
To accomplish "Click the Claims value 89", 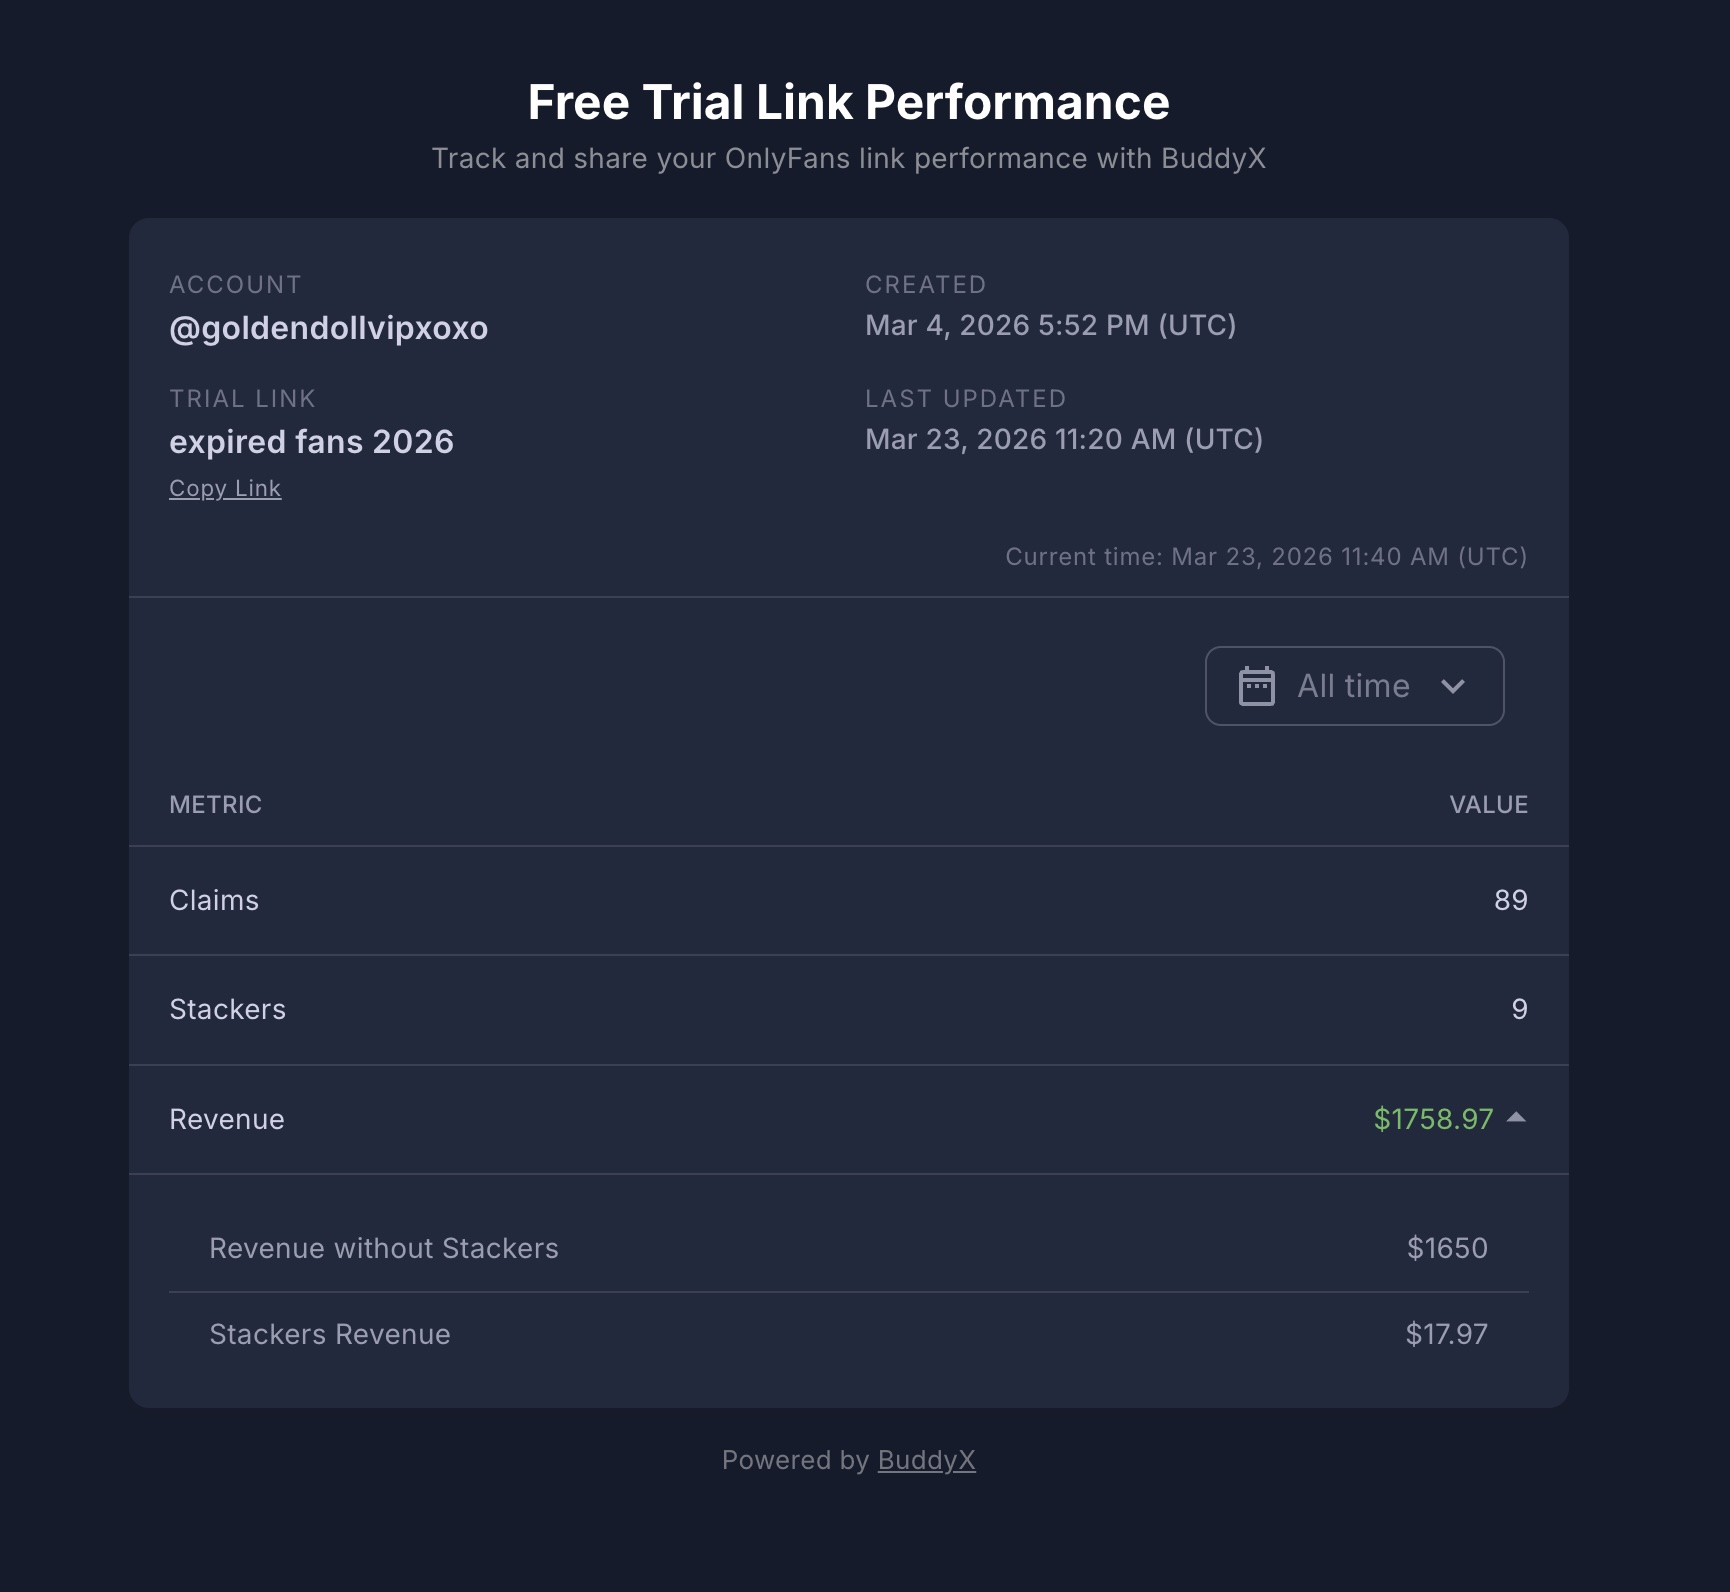I will [x=1510, y=900].
